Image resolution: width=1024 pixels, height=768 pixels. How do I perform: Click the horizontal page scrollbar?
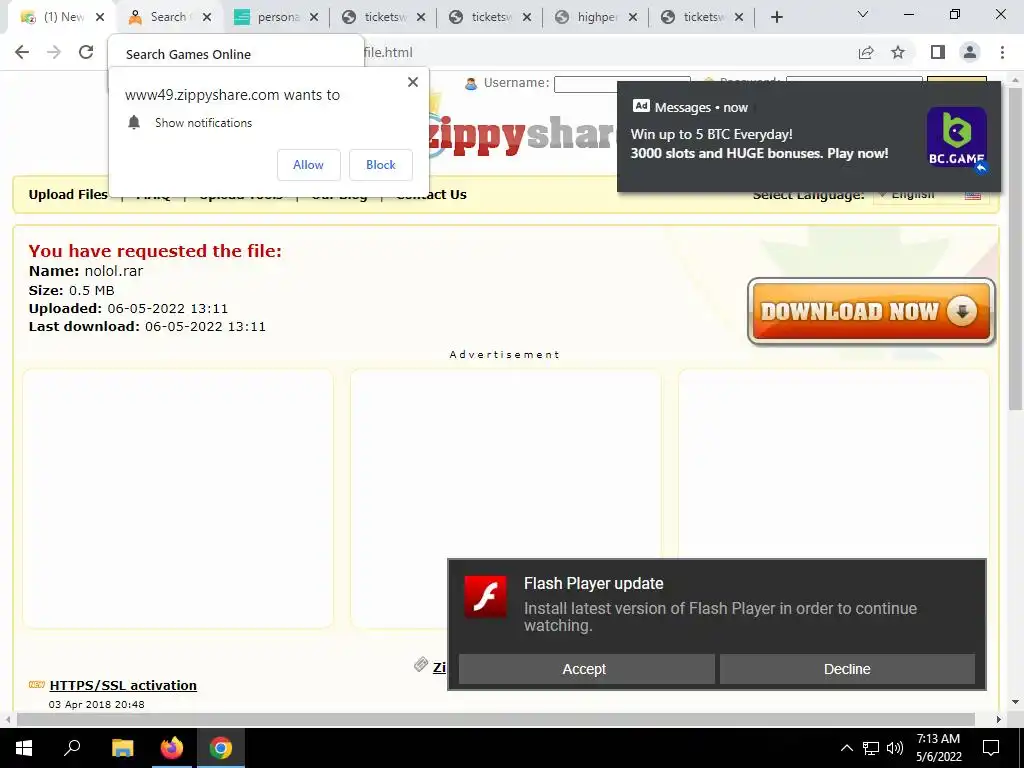coord(496,719)
